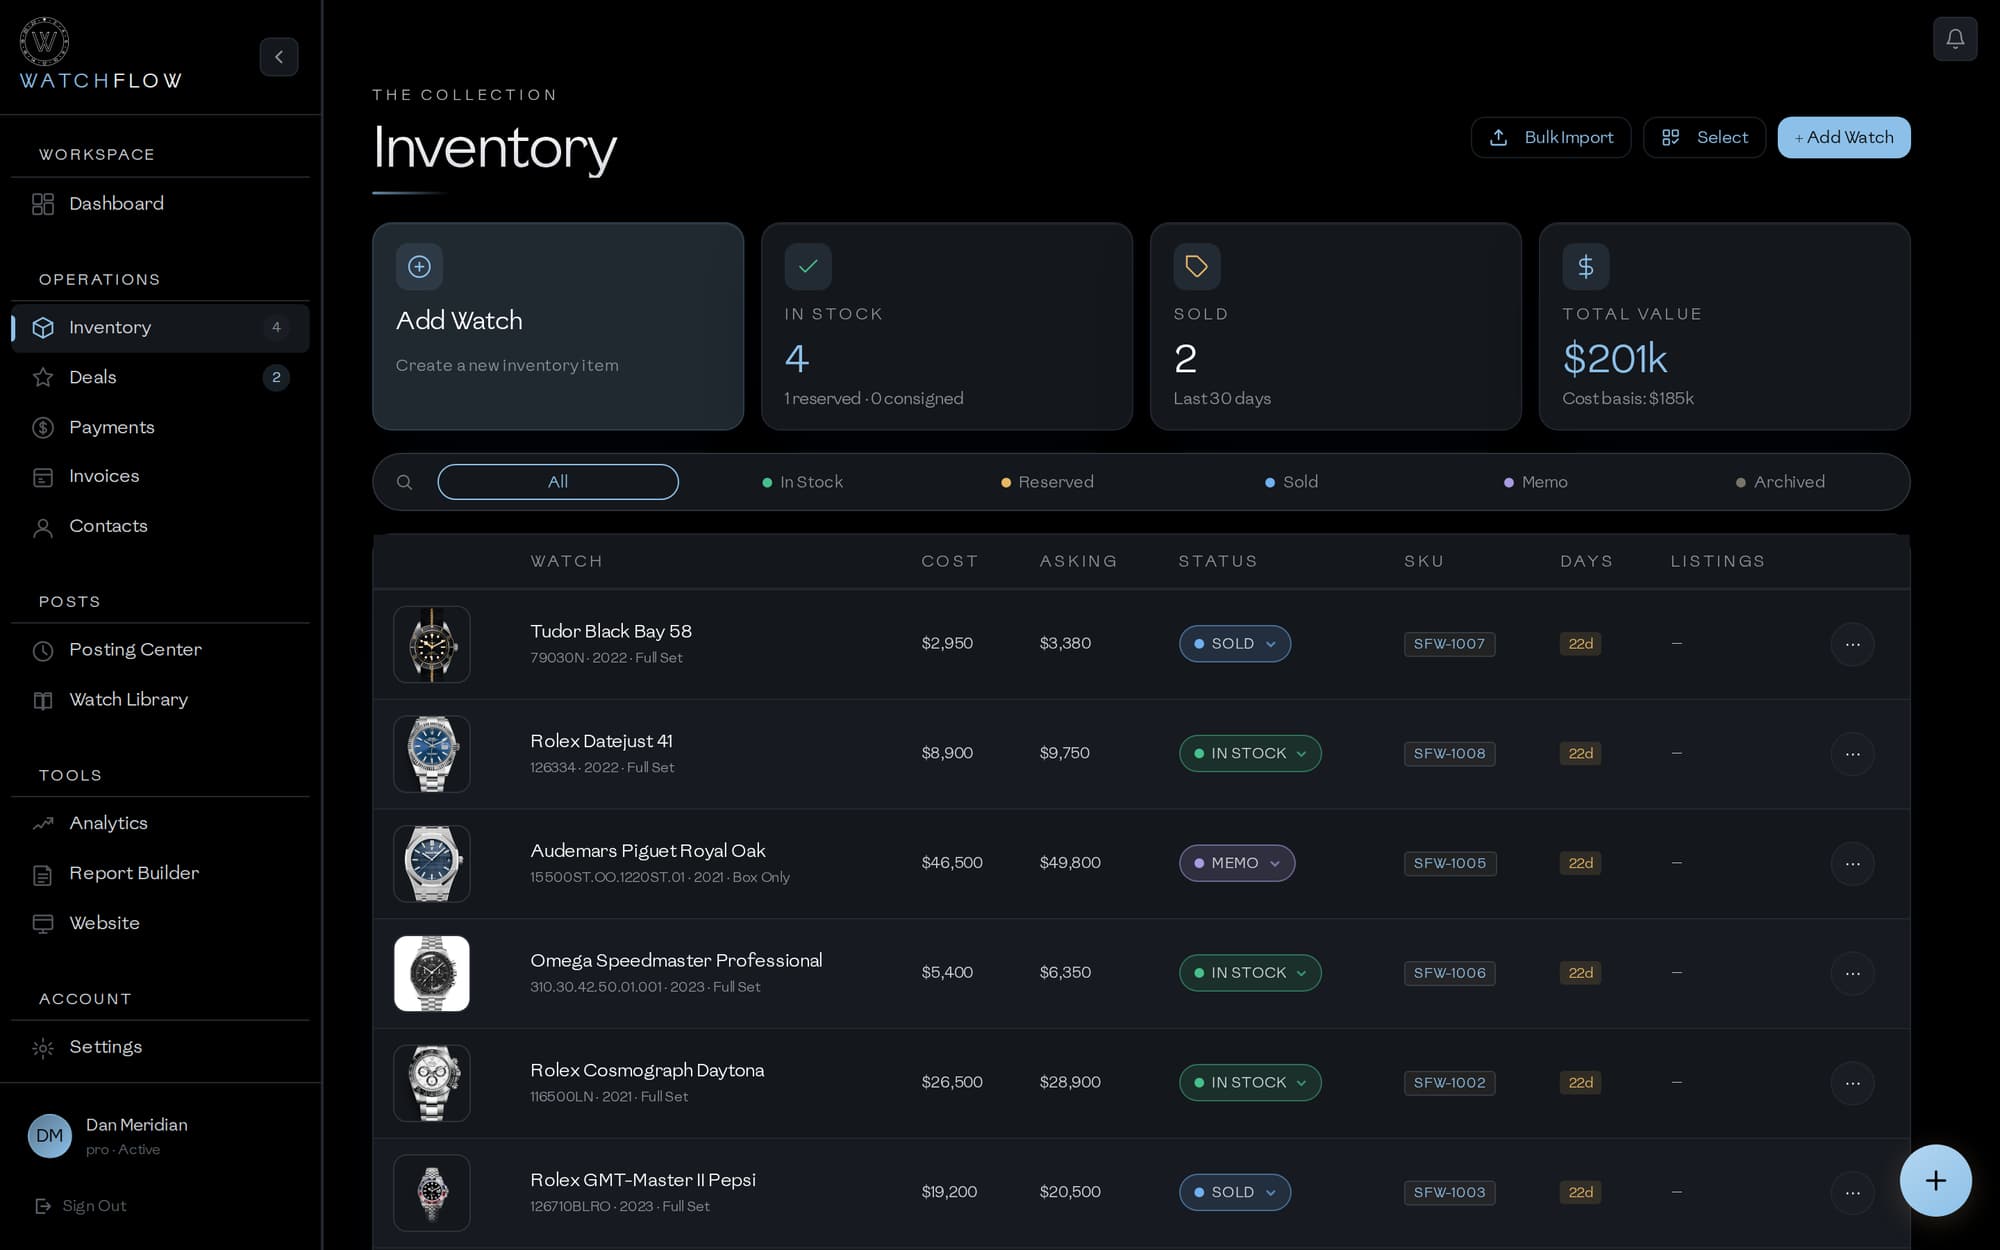Click the DAYS column header
The image size is (2000, 1250).
pos(1586,562)
